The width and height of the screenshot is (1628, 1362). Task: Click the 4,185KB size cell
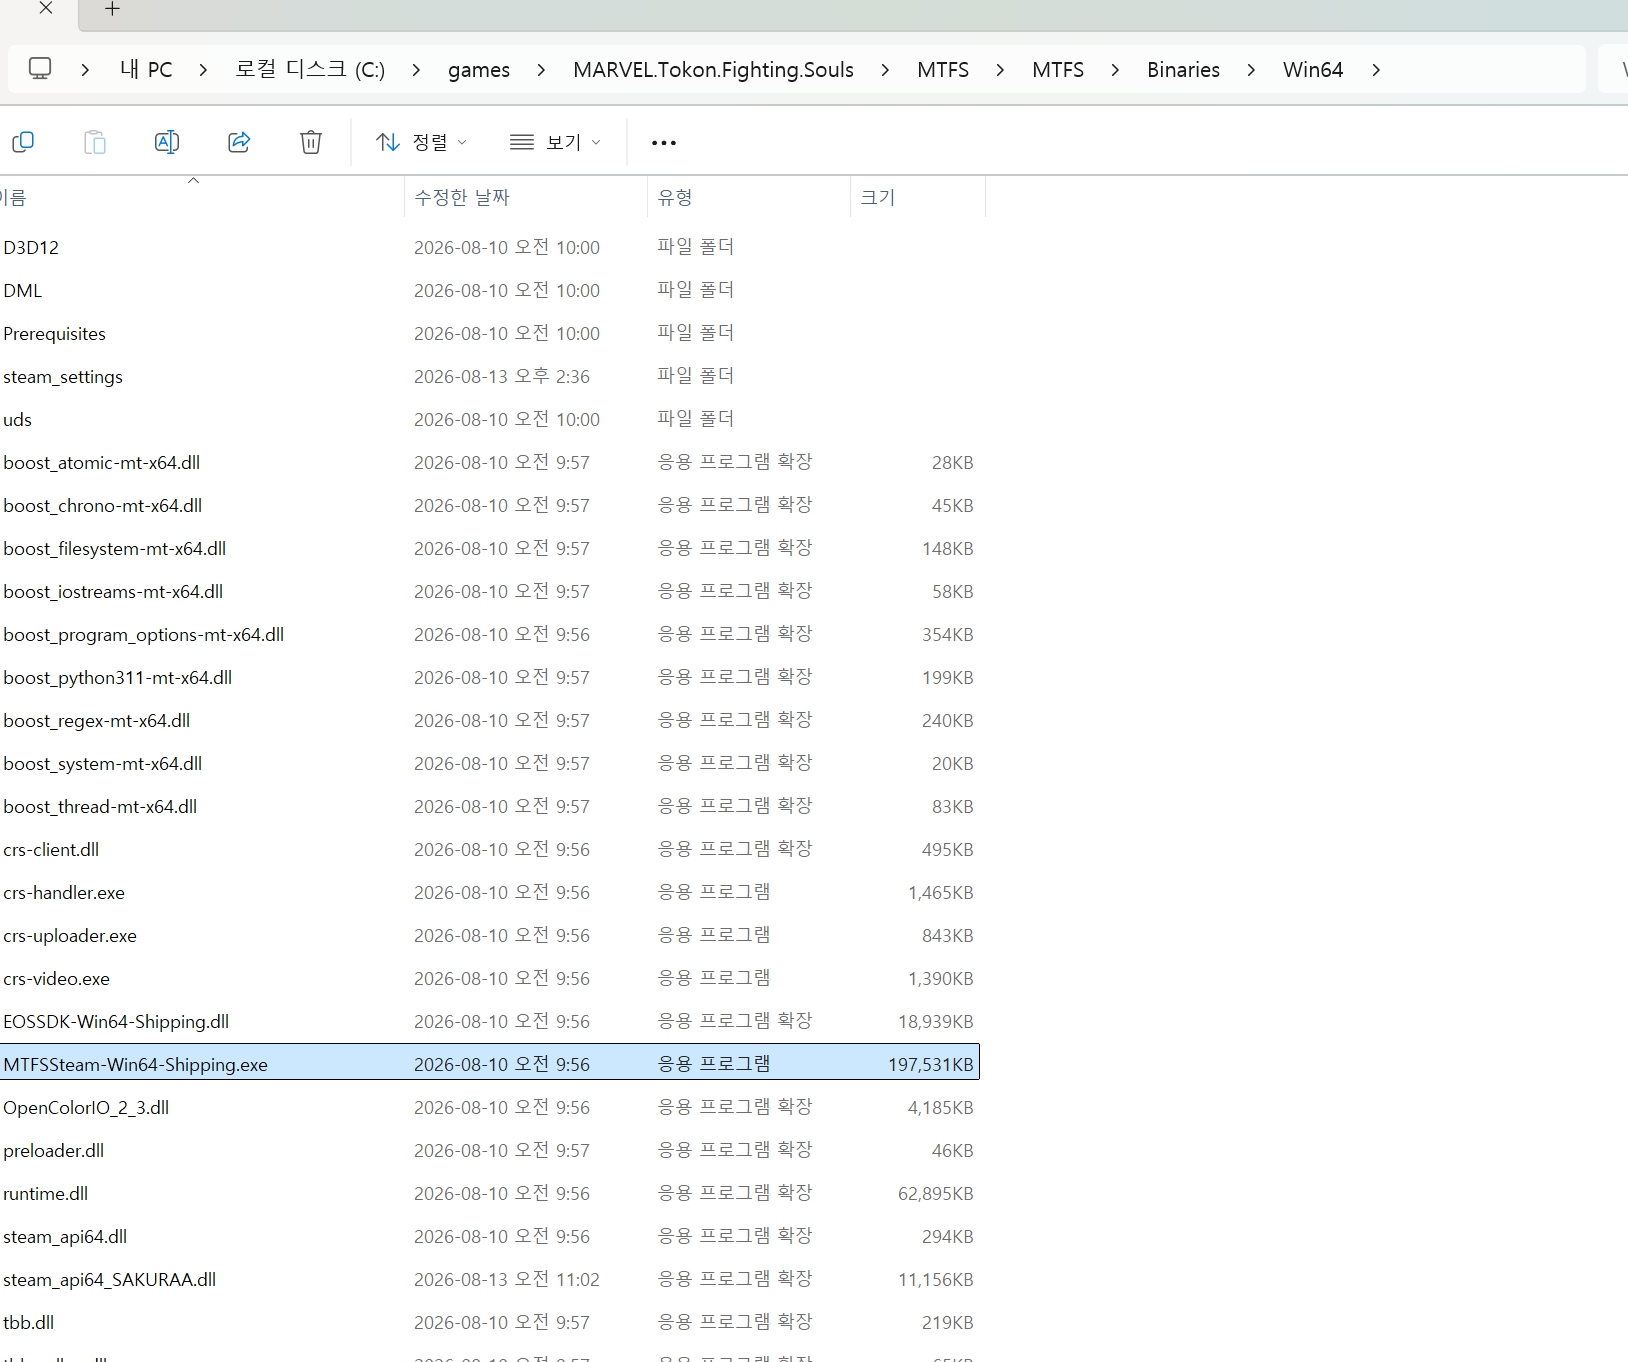pos(940,1108)
